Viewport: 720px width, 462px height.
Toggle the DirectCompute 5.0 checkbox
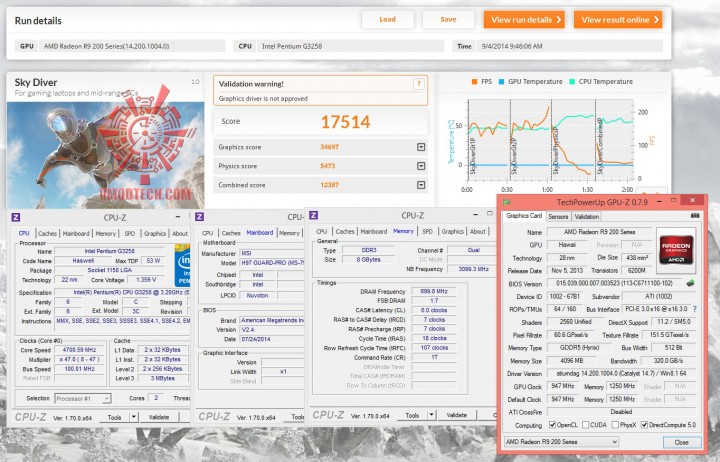644,425
